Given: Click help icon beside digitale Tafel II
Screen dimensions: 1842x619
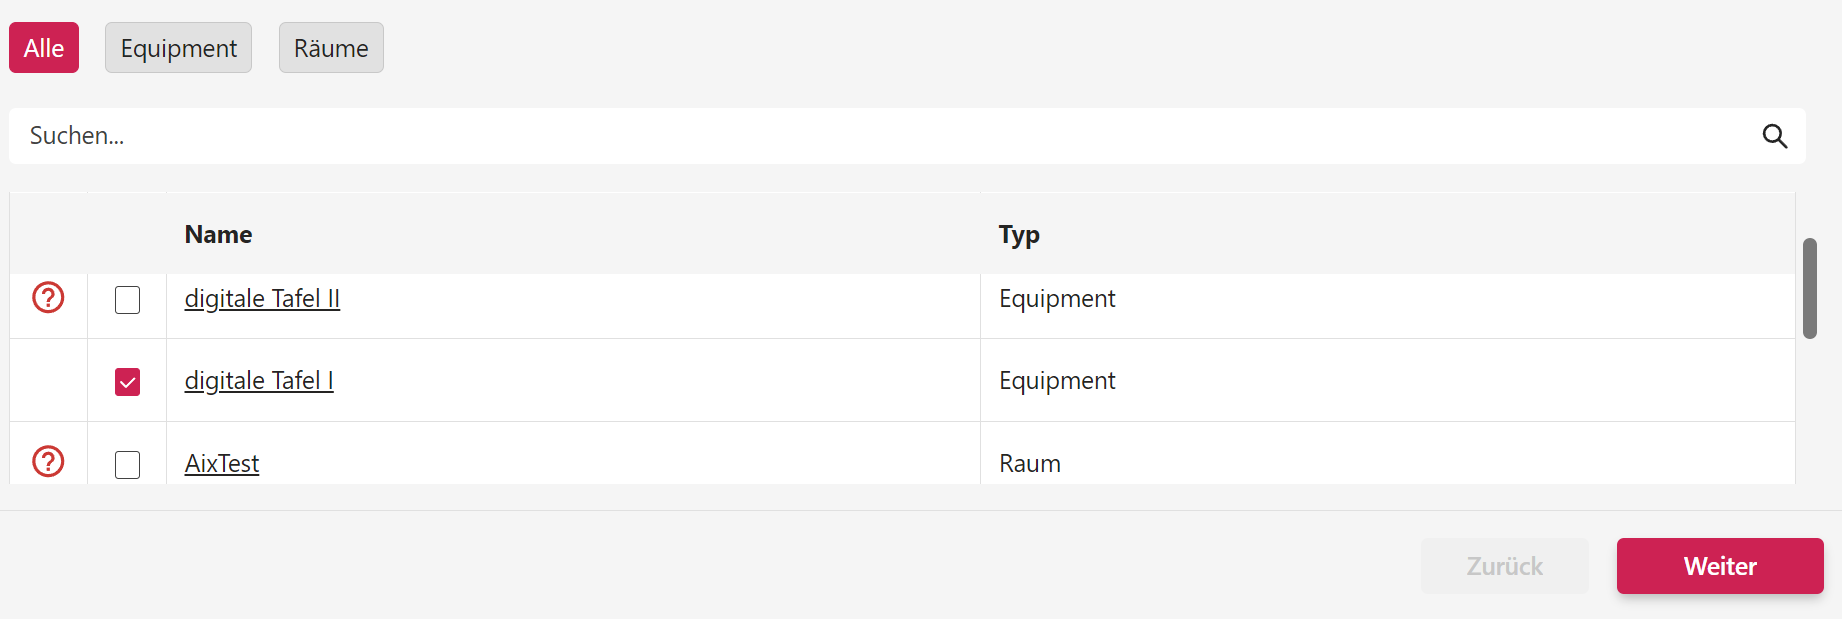Looking at the screenshot, I should click(48, 298).
